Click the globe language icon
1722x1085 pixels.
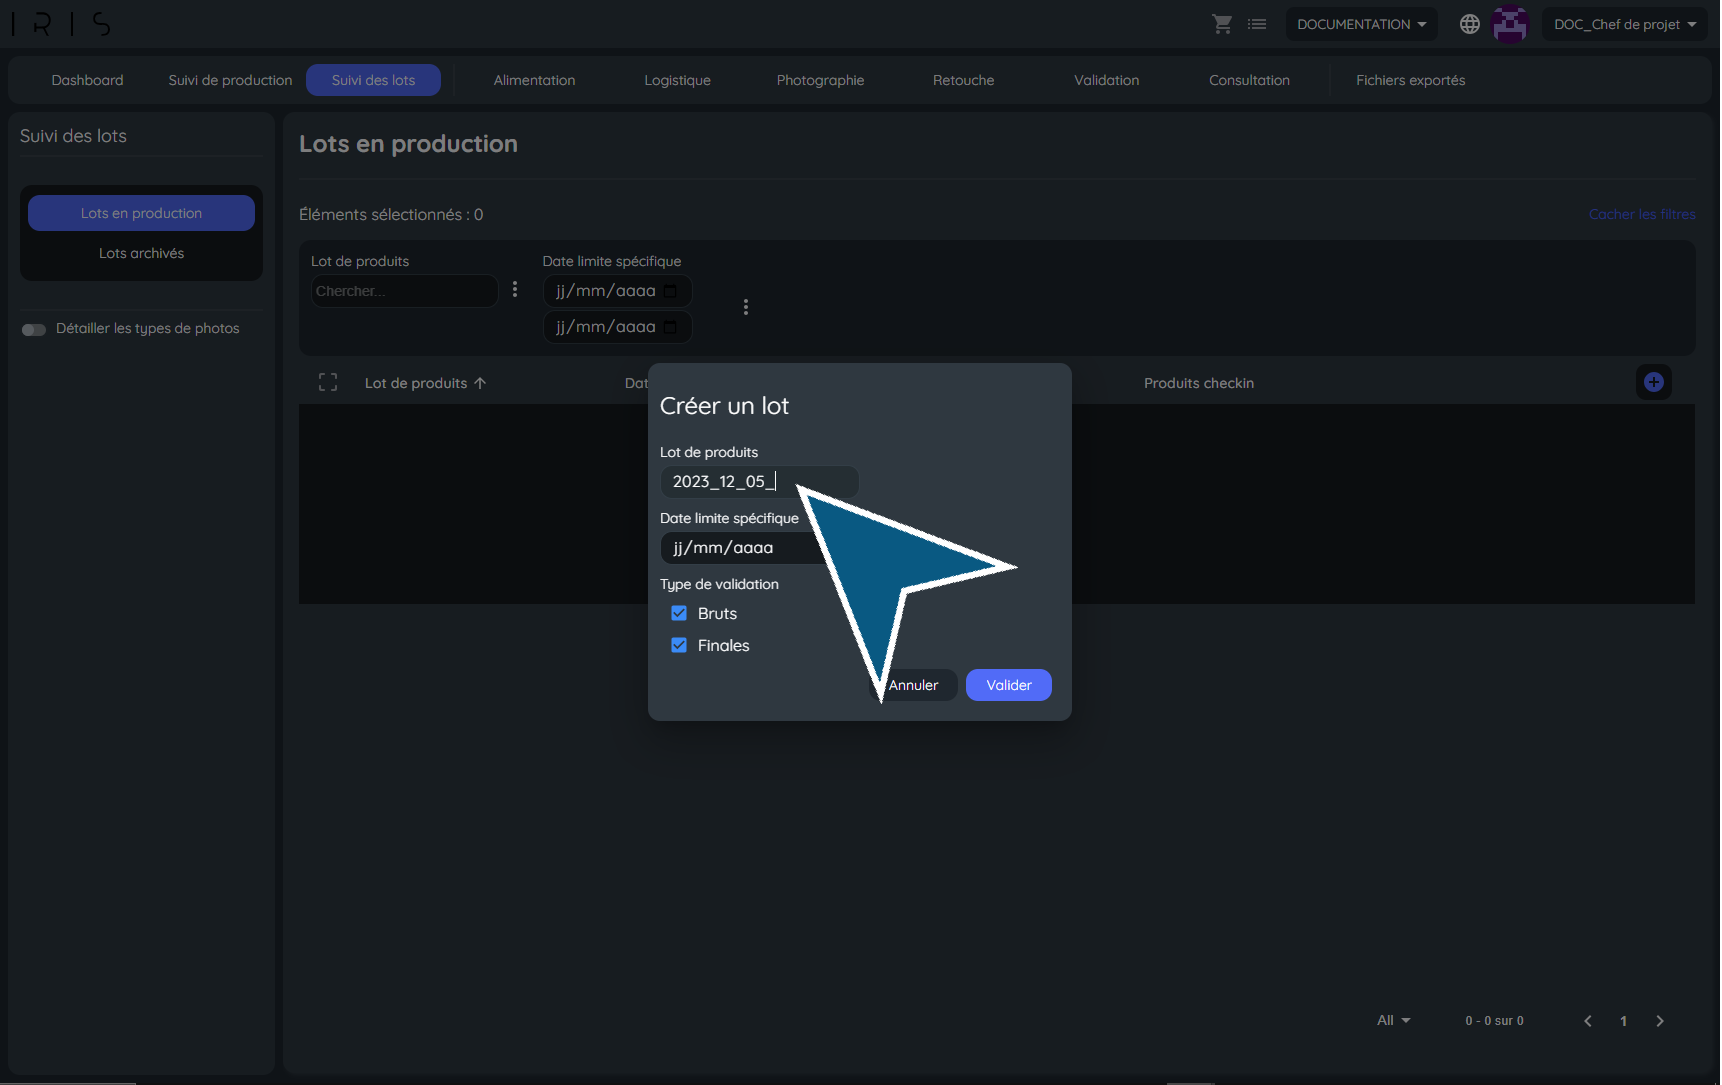(x=1469, y=24)
